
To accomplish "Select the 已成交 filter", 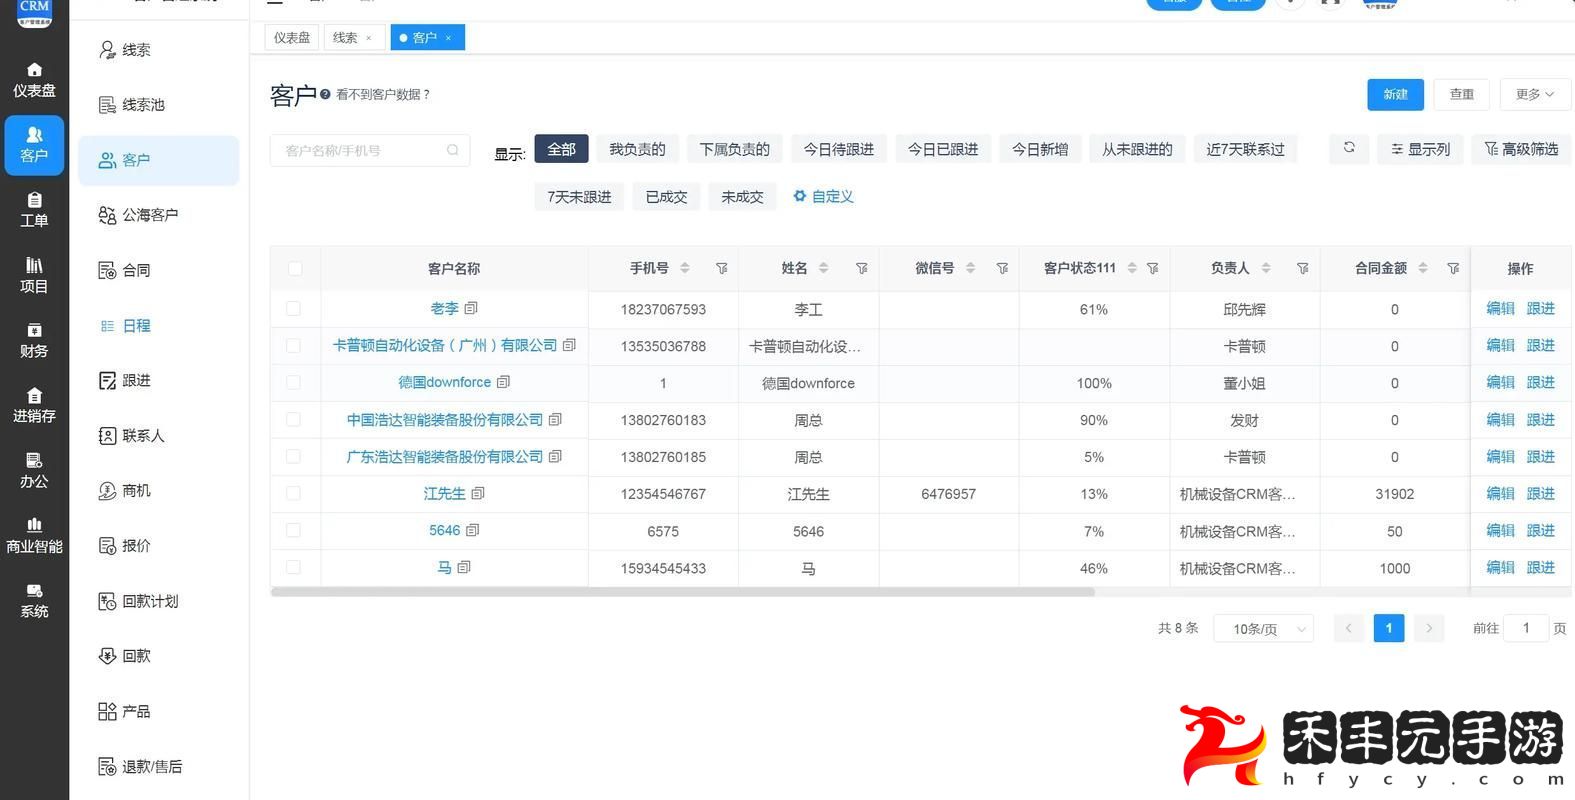I will pos(666,197).
